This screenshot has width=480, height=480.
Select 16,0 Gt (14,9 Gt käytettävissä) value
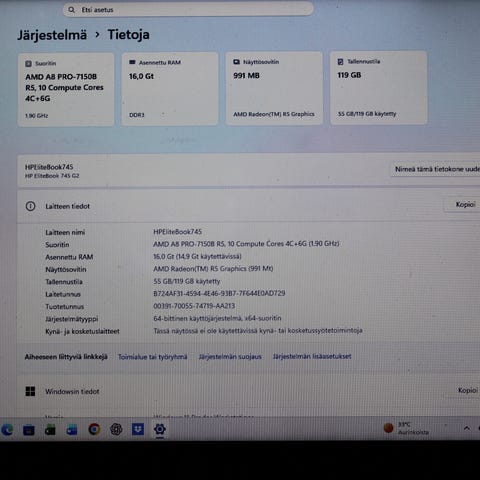197,256
